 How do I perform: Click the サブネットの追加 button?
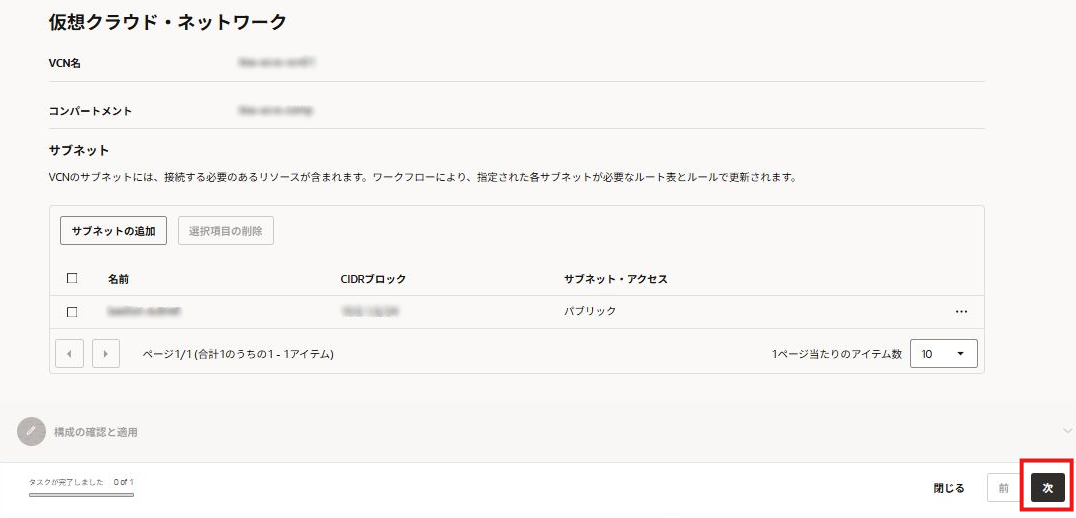click(x=113, y=231)
